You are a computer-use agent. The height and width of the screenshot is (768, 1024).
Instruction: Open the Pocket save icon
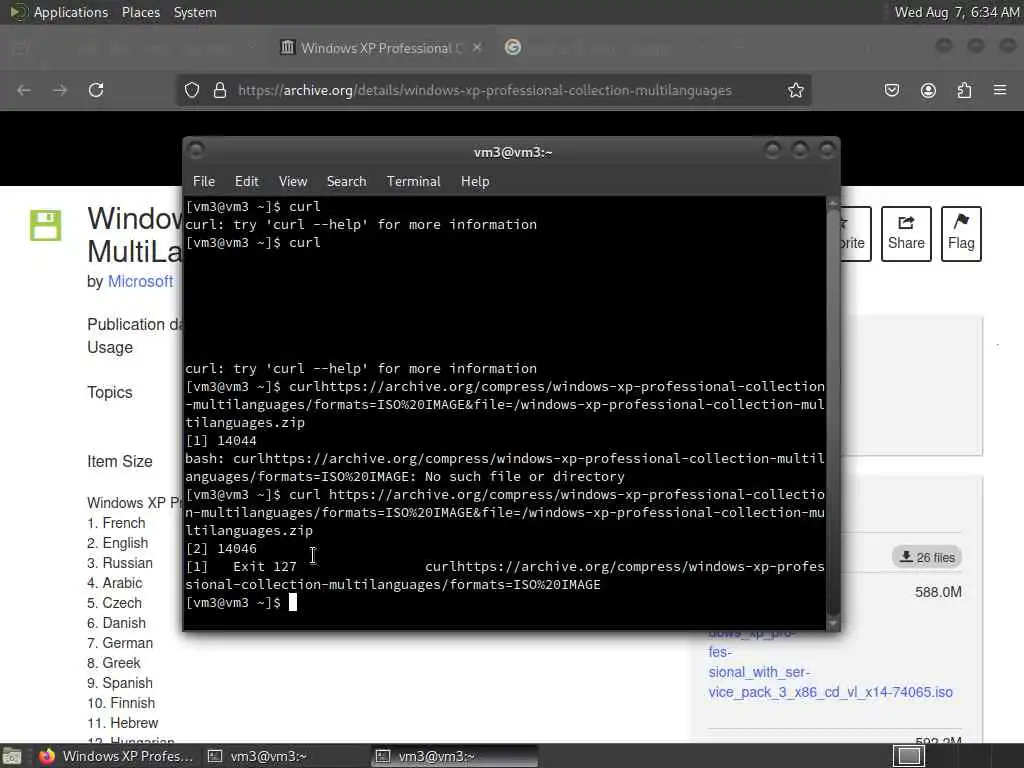(x=892, y=90)
